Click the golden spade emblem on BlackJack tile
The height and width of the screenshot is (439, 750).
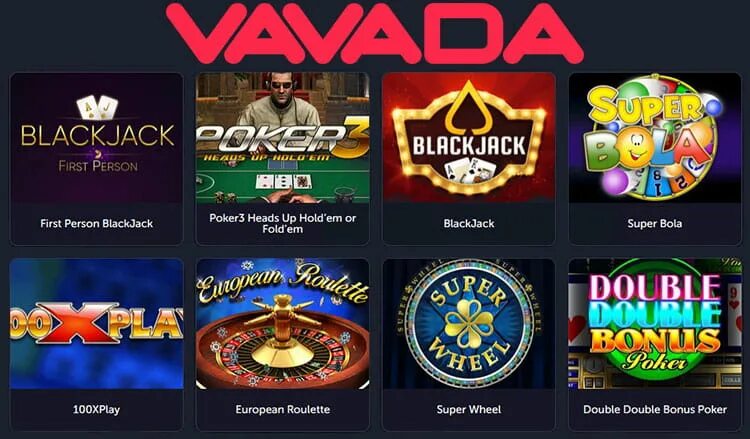pyautogui.click(x=469, y=108)
